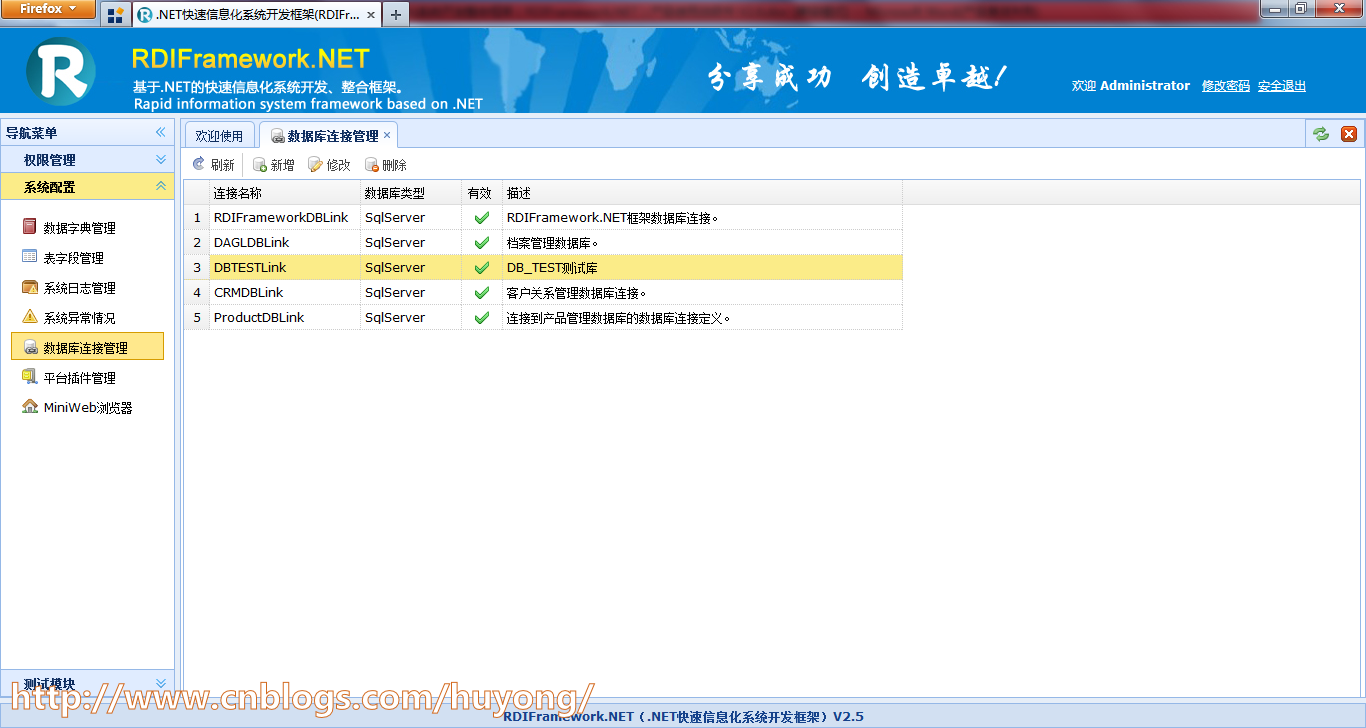Toggle the valid mark on CRMDBLink row

480,292
